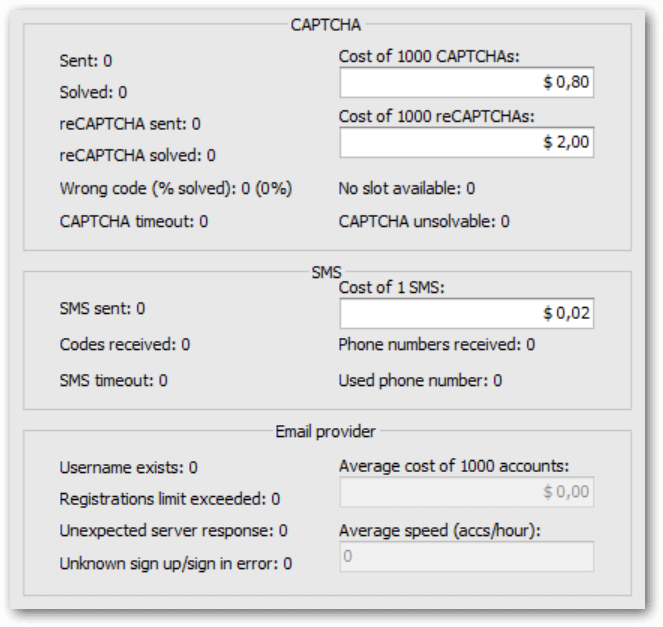Image resolution: width=663 pixels, height=627 pixels.
Task: Click the SMS sent statistic
Action: (x=102, y=309)
